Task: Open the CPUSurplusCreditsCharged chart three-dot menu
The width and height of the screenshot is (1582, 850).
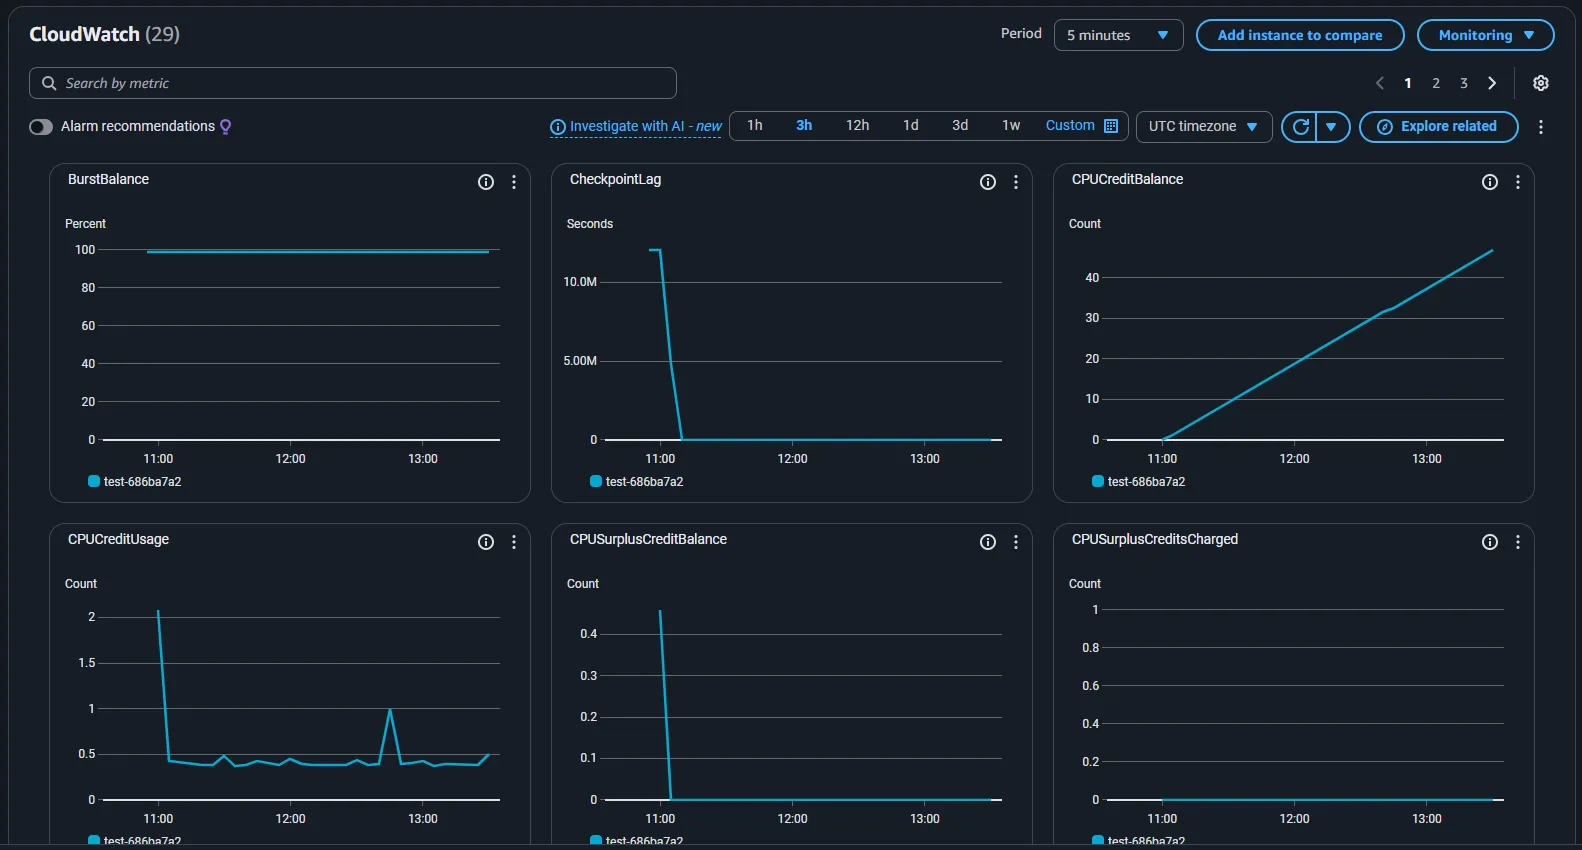Action: (1518, 542)
